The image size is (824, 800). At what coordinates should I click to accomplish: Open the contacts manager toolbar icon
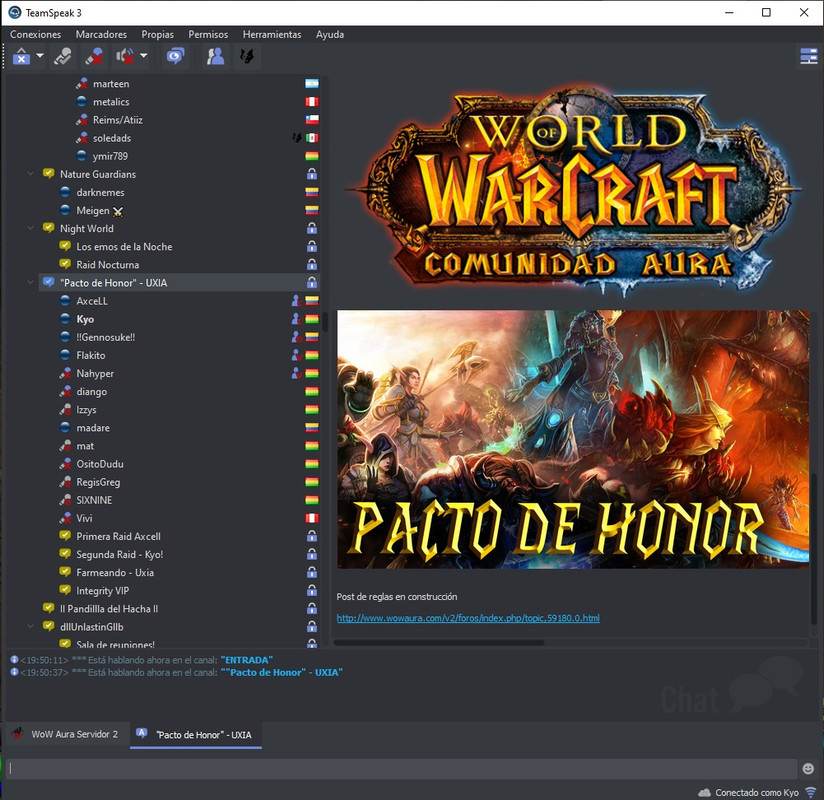tap(215, 56)
